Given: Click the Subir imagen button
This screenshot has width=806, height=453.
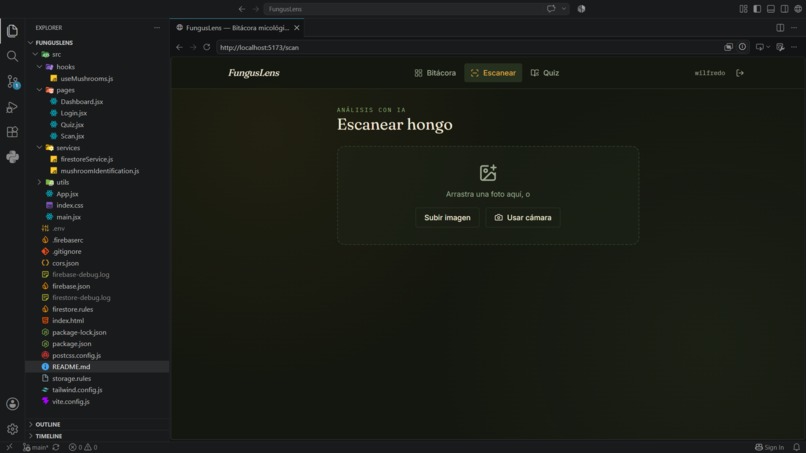Looking at the screenshot, I should [x=447, y=218].
